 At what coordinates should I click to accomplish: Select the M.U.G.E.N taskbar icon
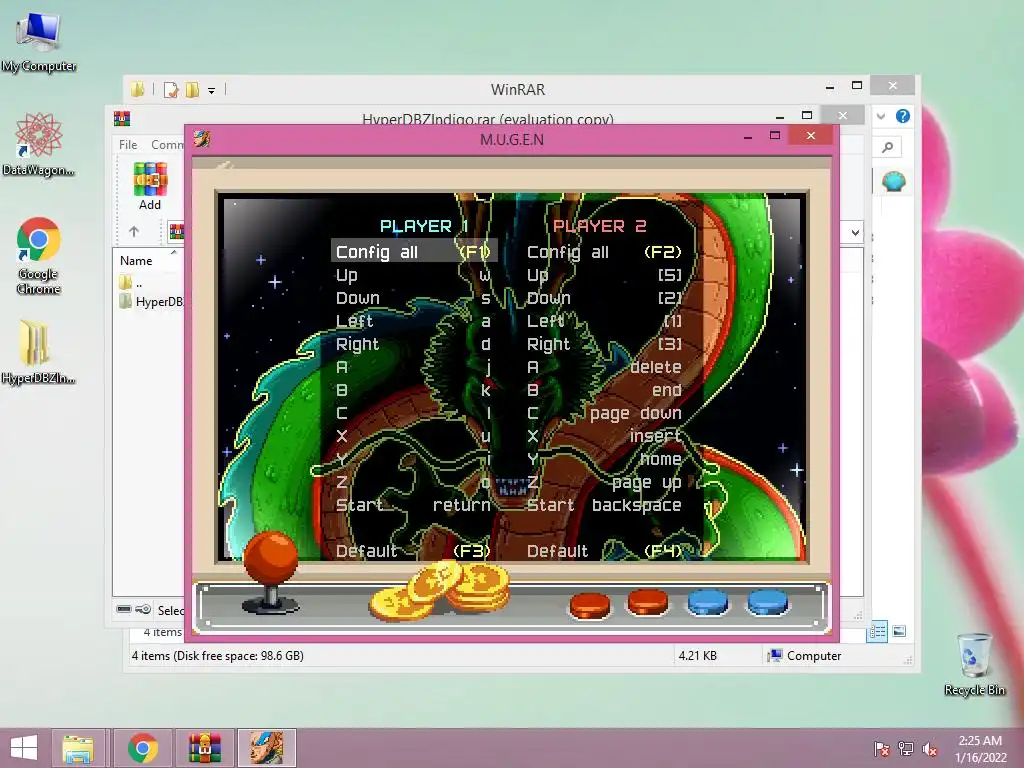266,748
